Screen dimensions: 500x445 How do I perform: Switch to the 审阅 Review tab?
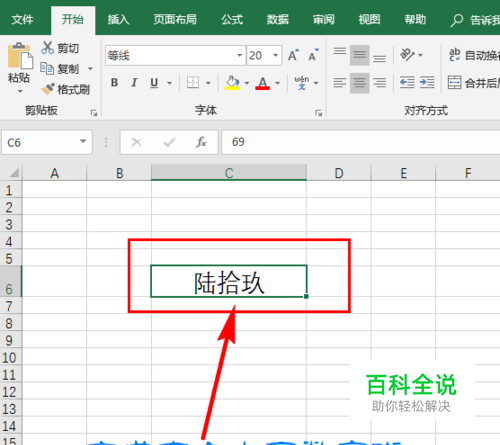pos(324,20)
